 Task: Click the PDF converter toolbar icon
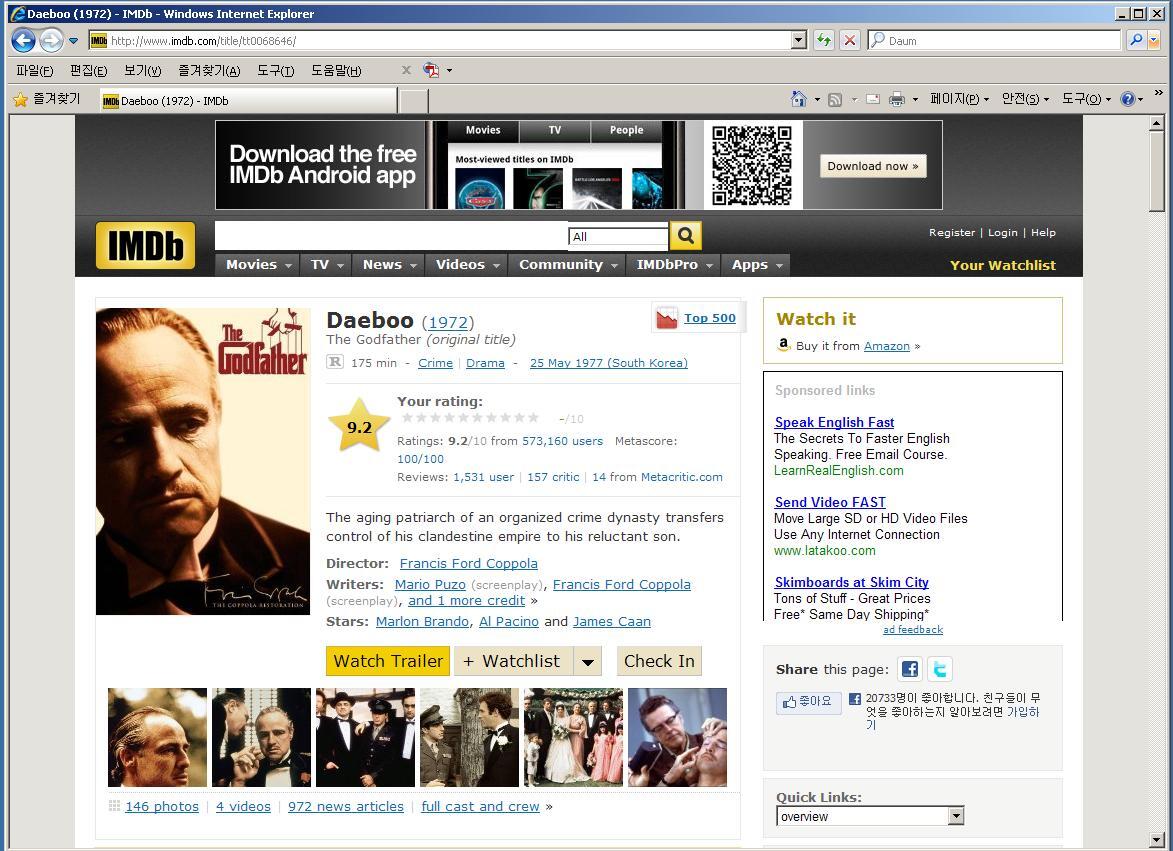click(431, 70)
